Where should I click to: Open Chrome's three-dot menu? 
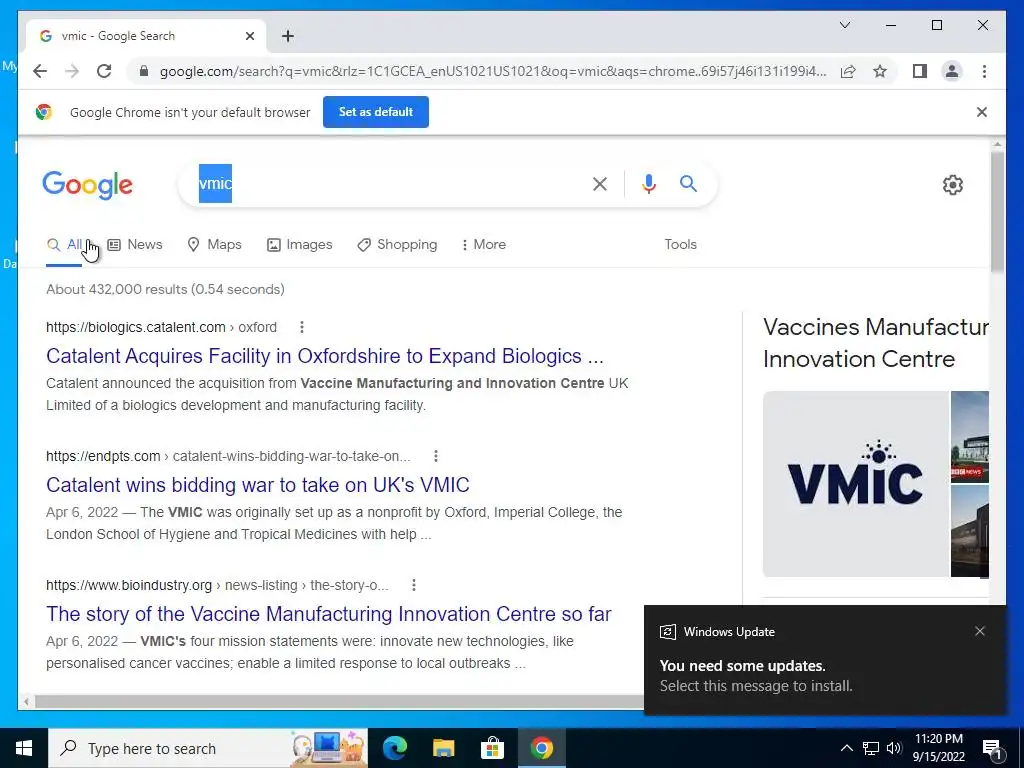tap(984, 71)
